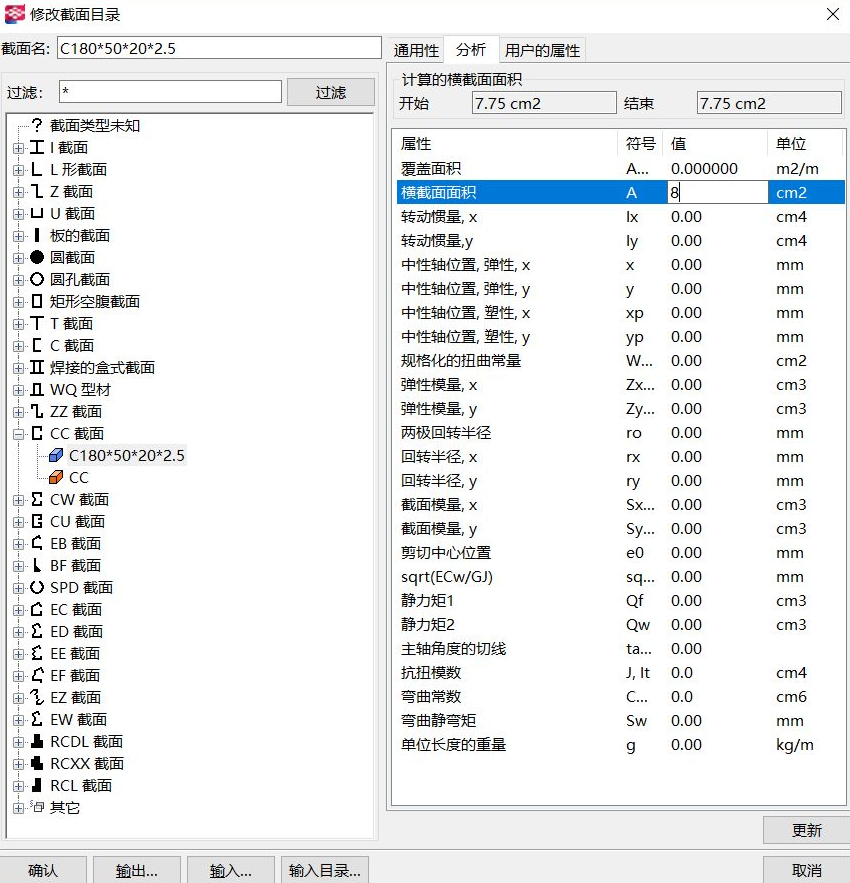Expand the CW 截面 tree node
The height and width of the screenshot is (883, 850).
point(19,500)
